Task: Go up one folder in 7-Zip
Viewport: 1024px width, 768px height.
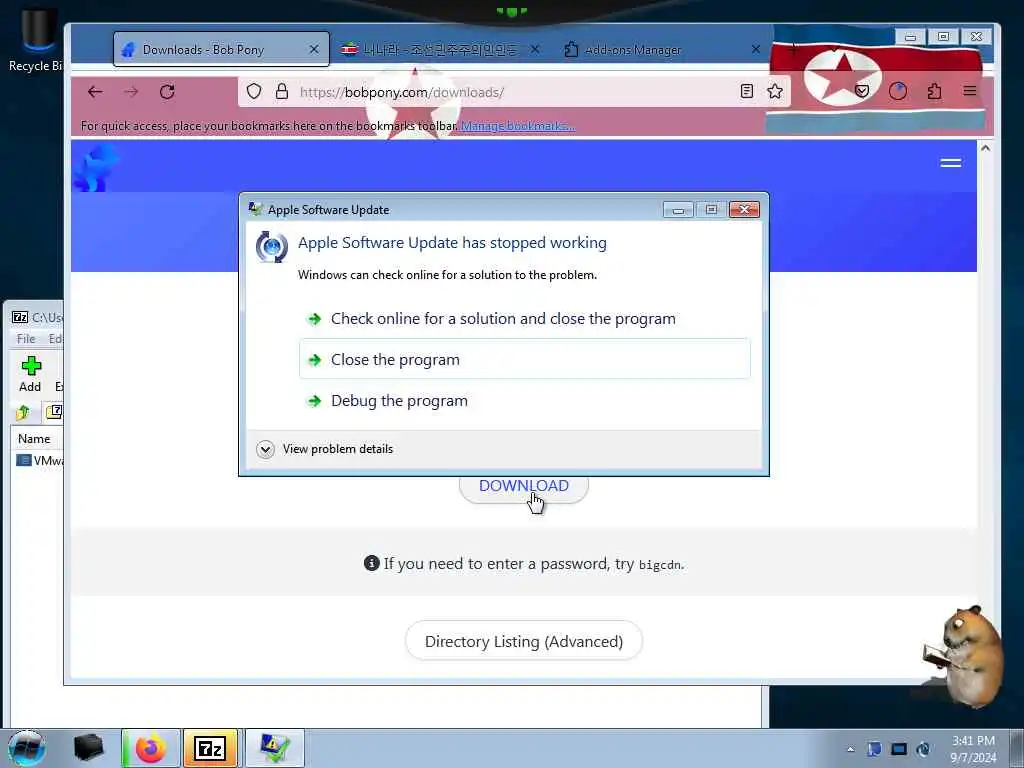Action: click(23, 412)
